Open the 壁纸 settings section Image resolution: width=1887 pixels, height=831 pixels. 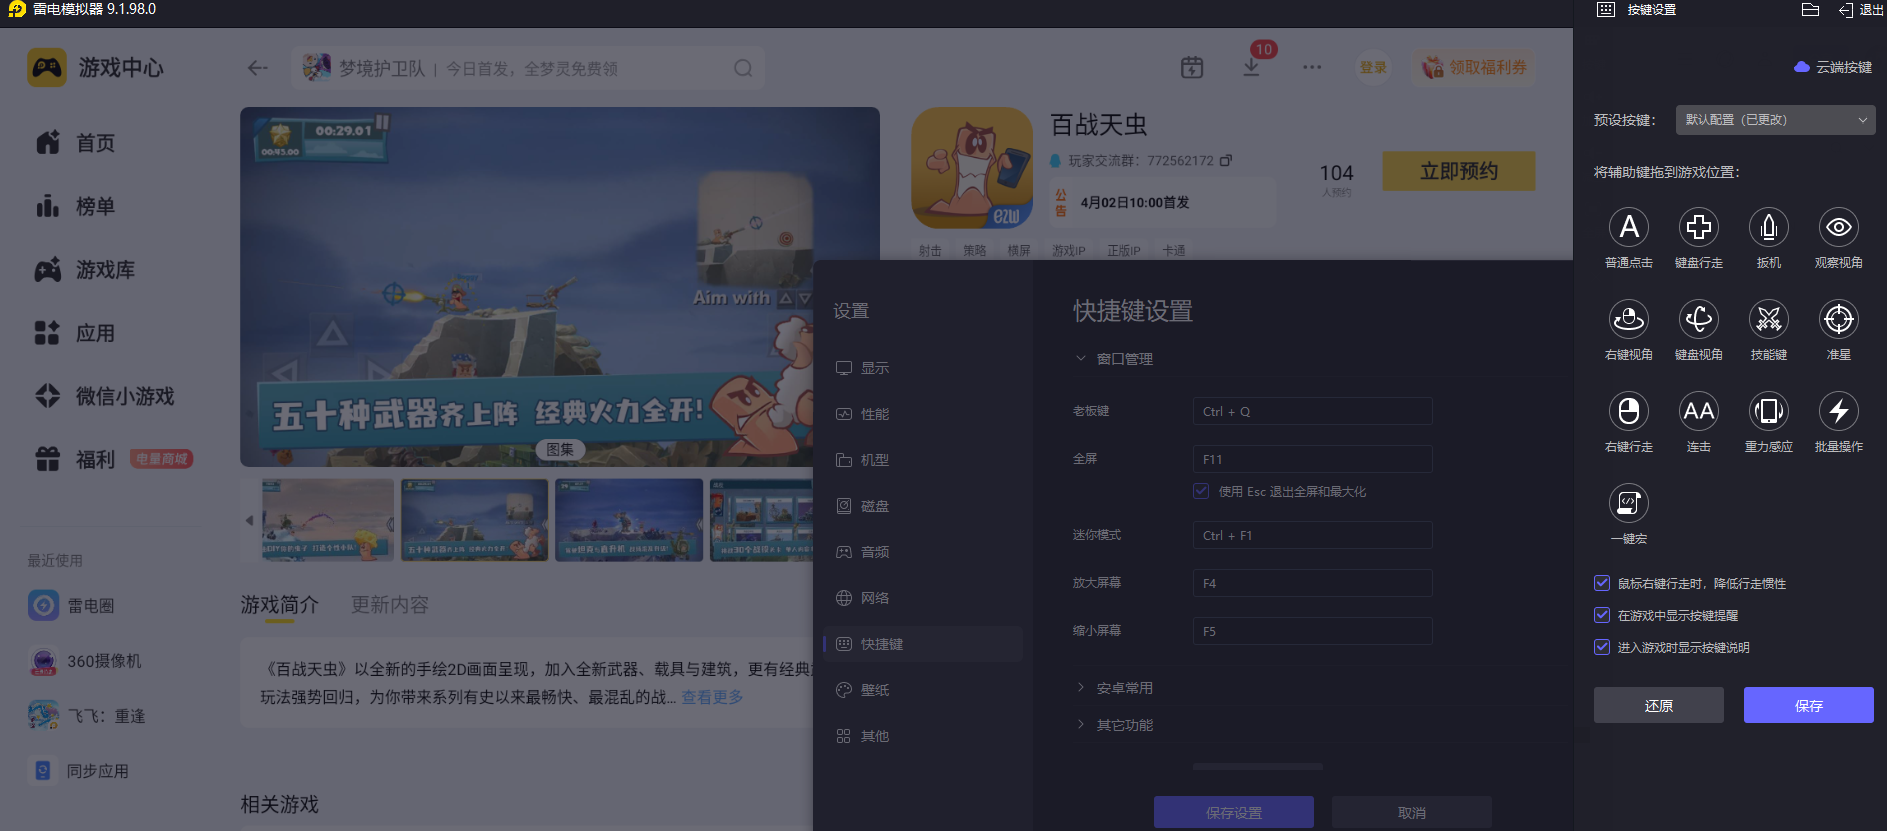pos(923,690)
